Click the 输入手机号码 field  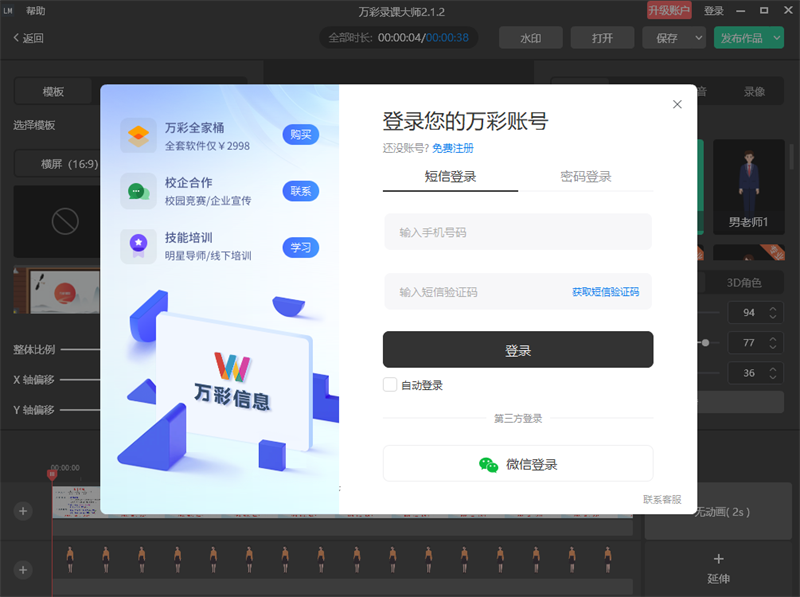518,232
